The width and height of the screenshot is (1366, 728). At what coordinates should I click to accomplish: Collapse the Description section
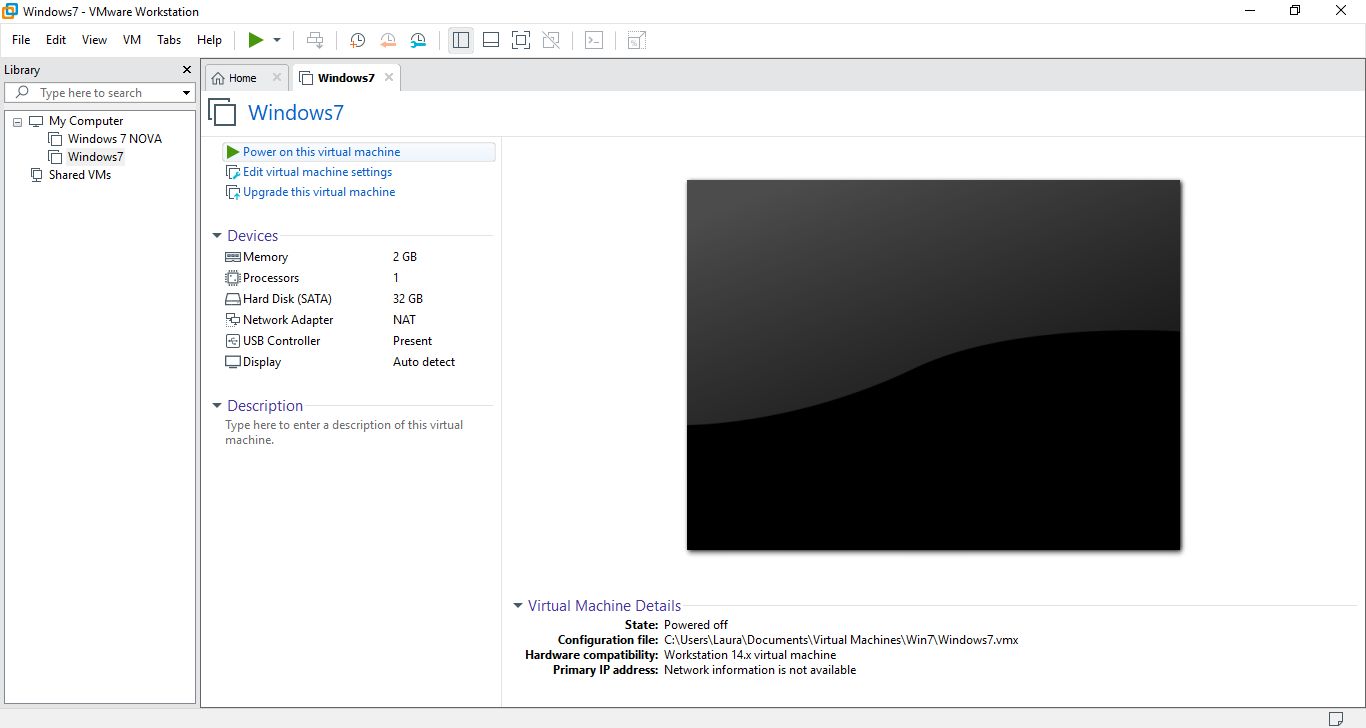pos(217,406)
